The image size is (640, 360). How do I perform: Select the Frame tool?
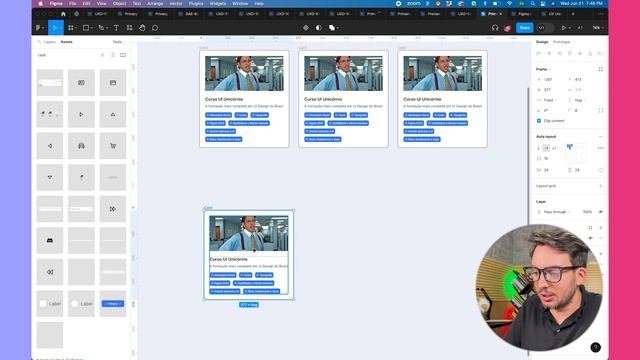pyautogui.click(x=71, y=28)
